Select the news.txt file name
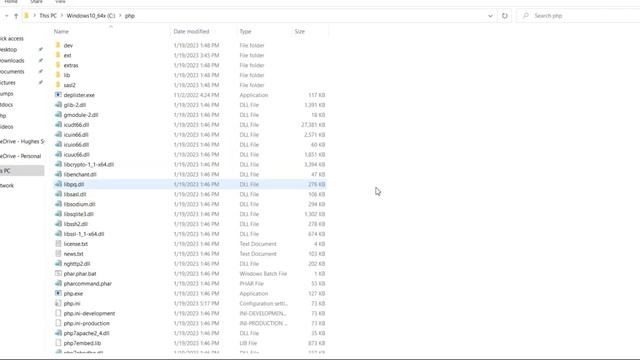The image size is (640, 360). (x=73, y=254)
